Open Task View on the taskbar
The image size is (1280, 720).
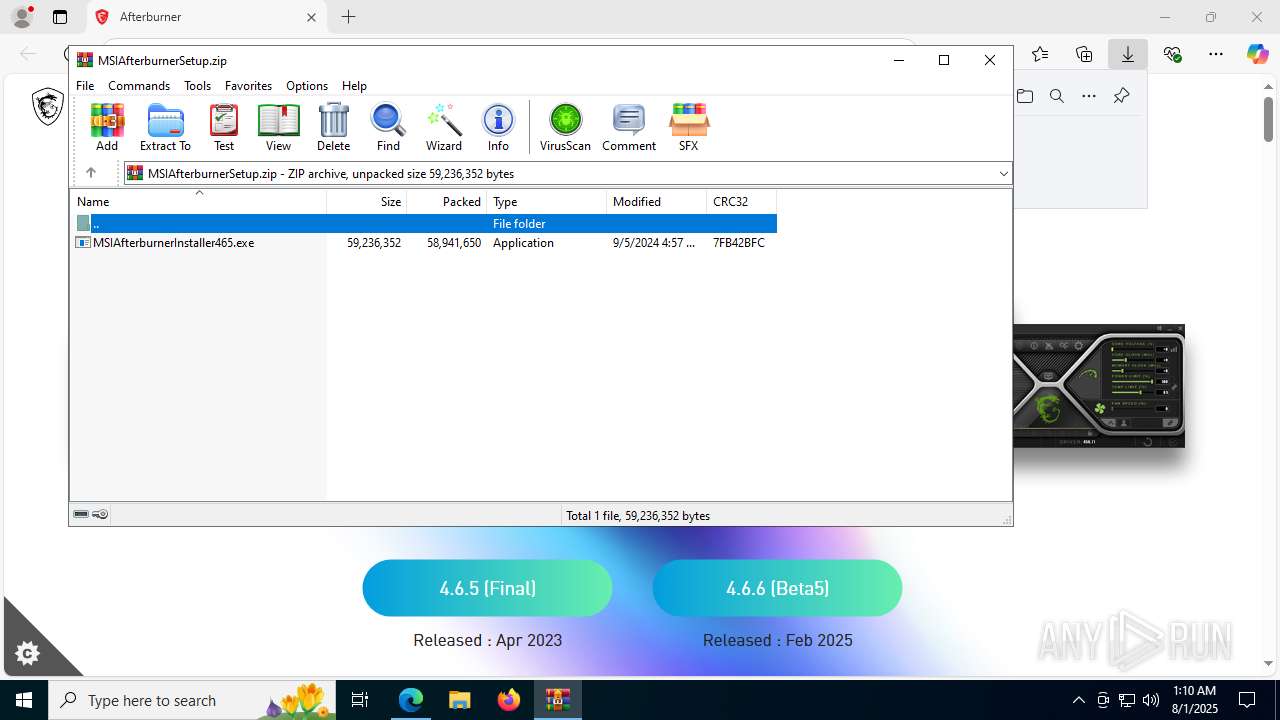pos(361,700)
